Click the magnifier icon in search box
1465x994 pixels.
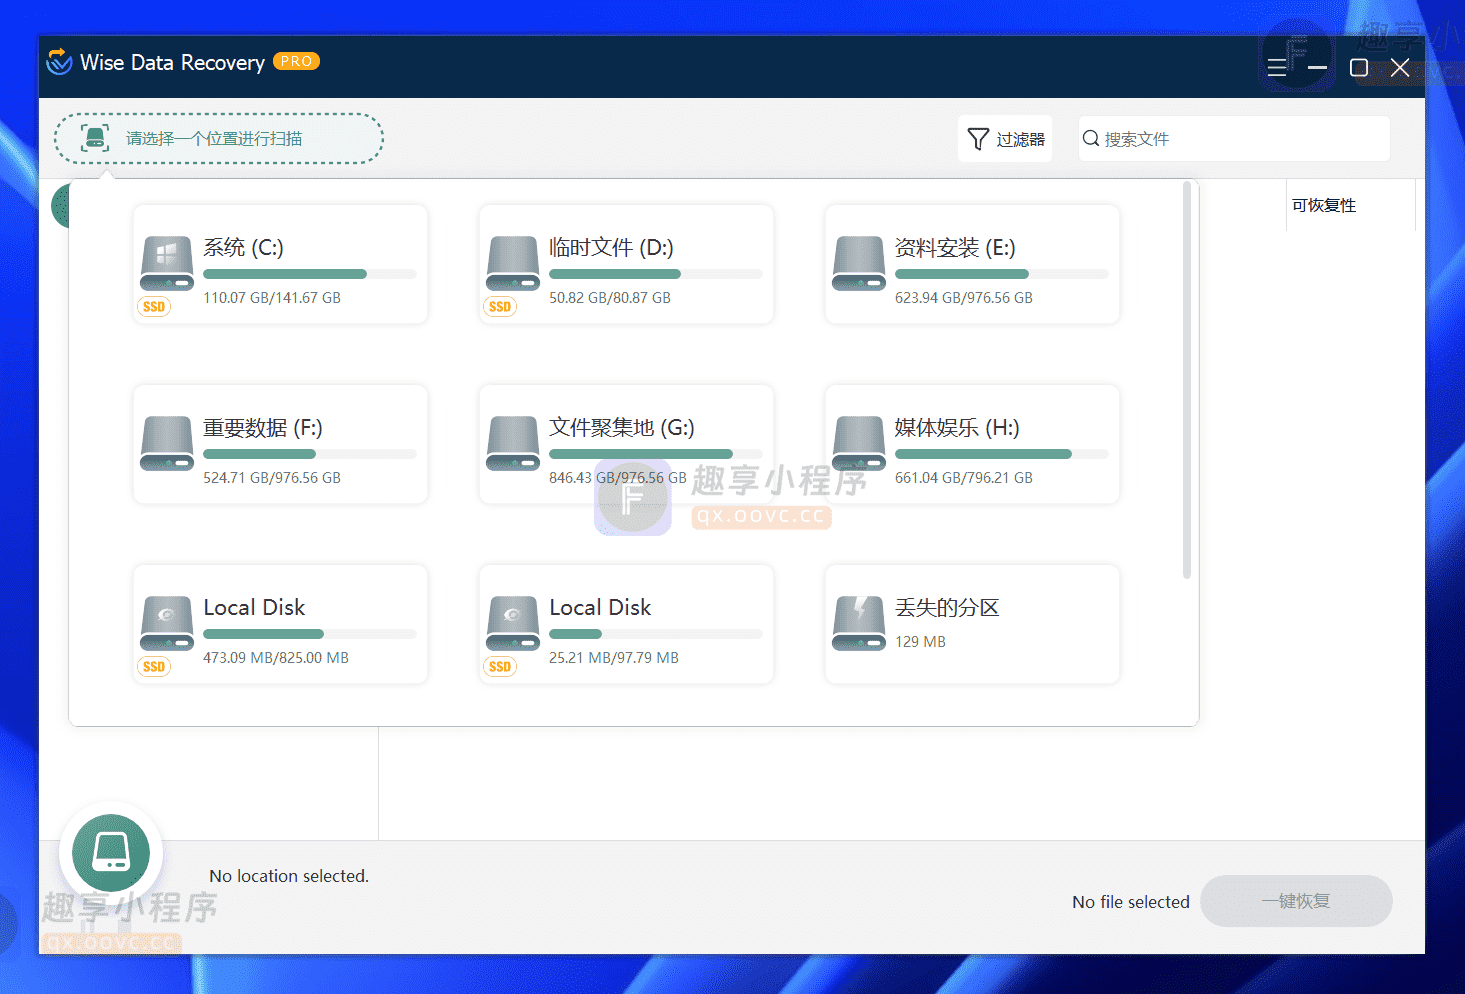coord(1091,139)
